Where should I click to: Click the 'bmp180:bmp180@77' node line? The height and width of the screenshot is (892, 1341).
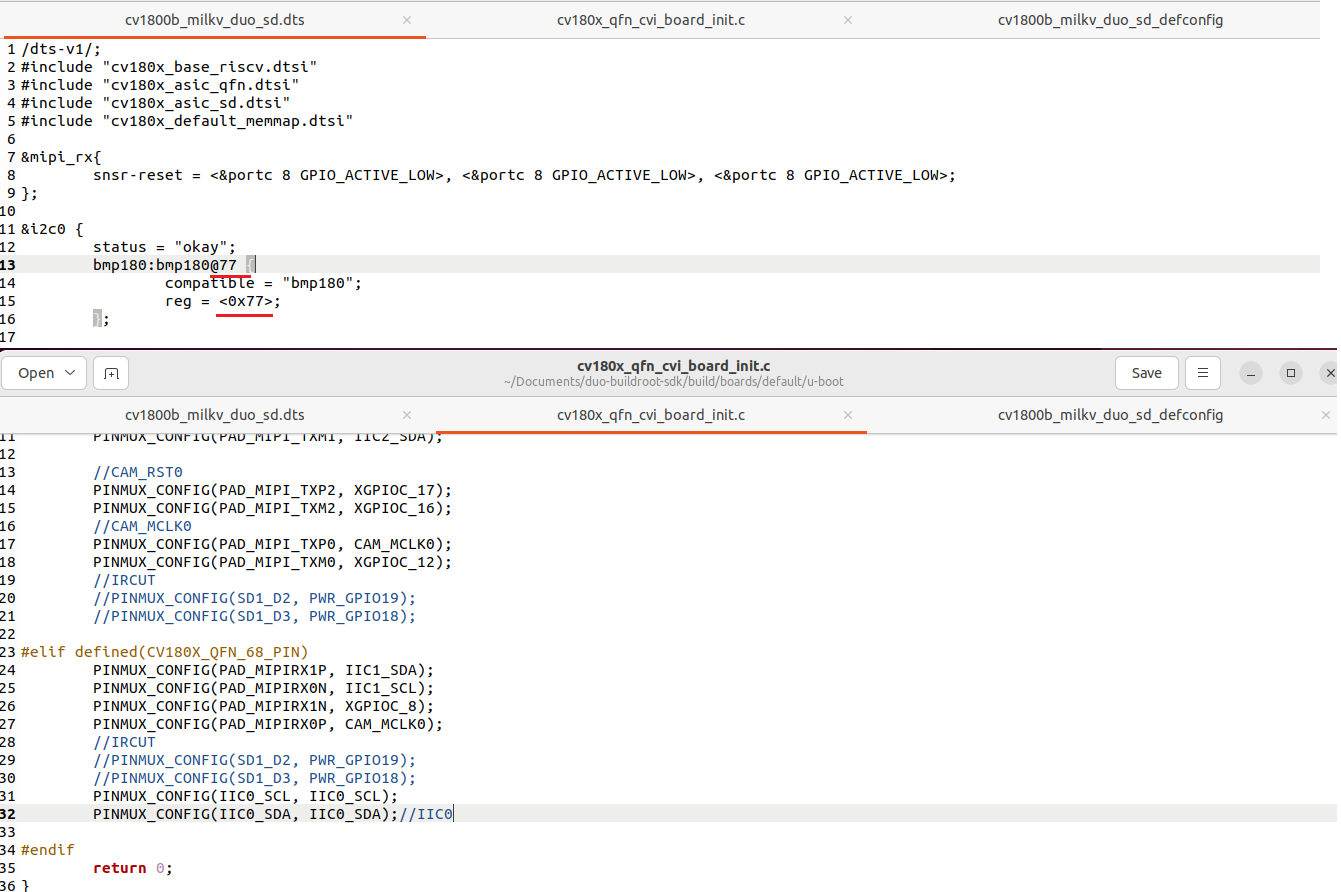[x=175, y=265]
